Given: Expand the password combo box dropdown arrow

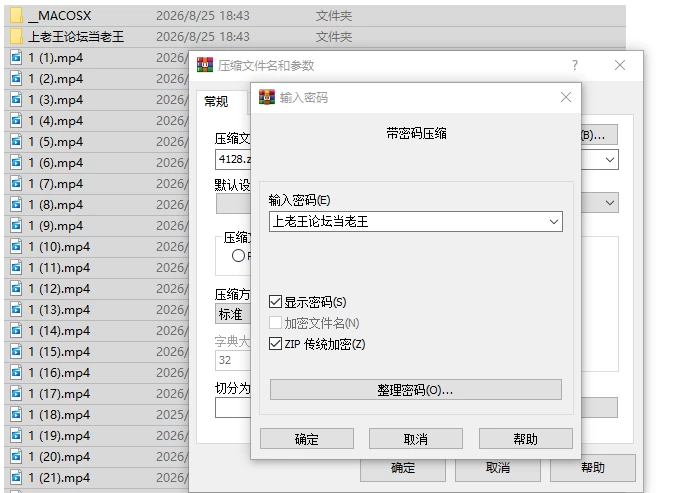Looking at the screenshot, I should 554,221.
